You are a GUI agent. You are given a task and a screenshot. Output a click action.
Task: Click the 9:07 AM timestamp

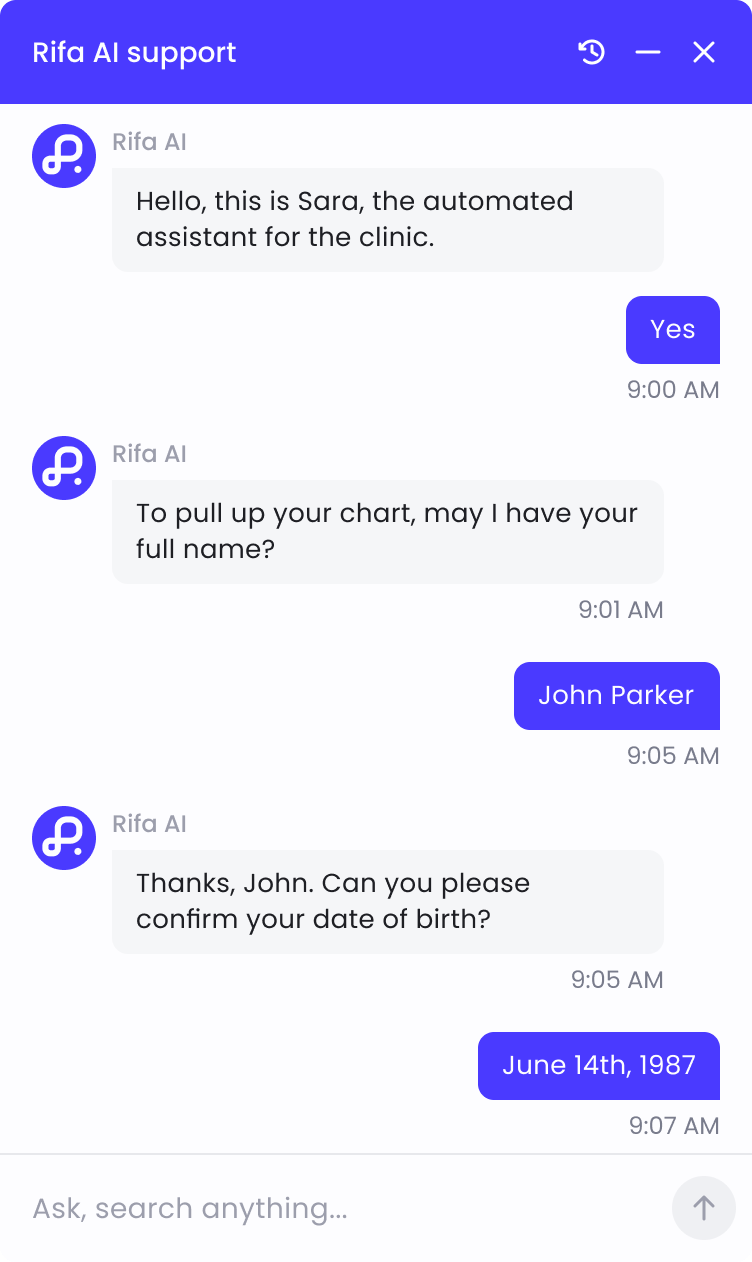[673, 1126]
